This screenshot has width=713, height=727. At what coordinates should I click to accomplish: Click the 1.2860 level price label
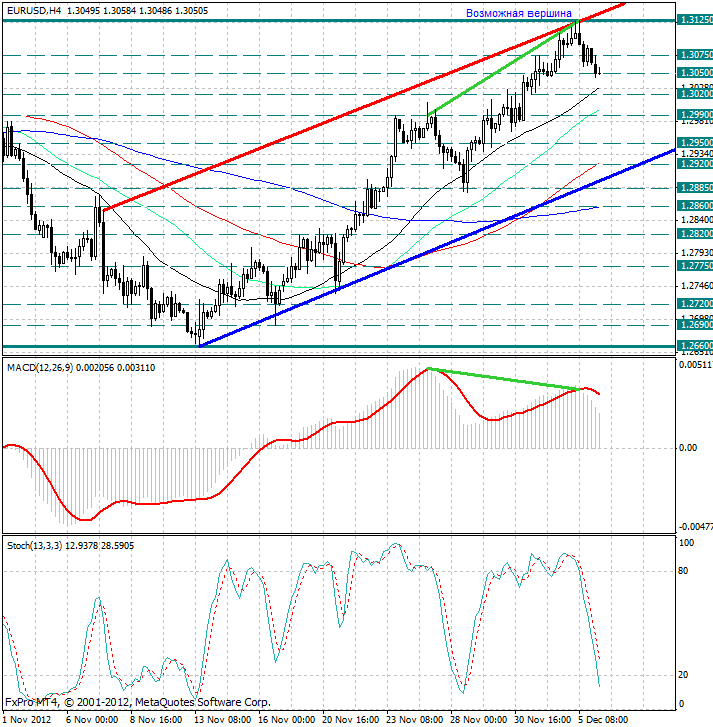click(x=695, y=205)
